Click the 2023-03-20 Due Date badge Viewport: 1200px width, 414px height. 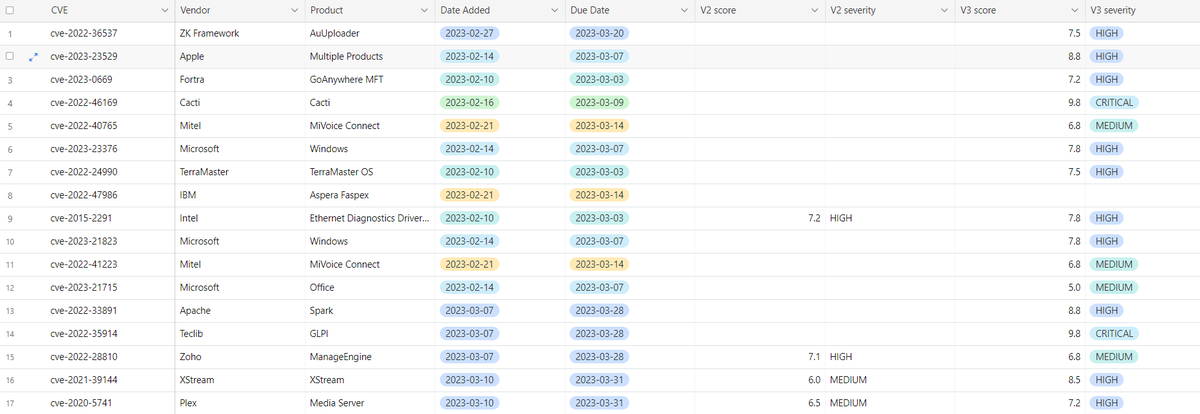[x=599, y=33]
